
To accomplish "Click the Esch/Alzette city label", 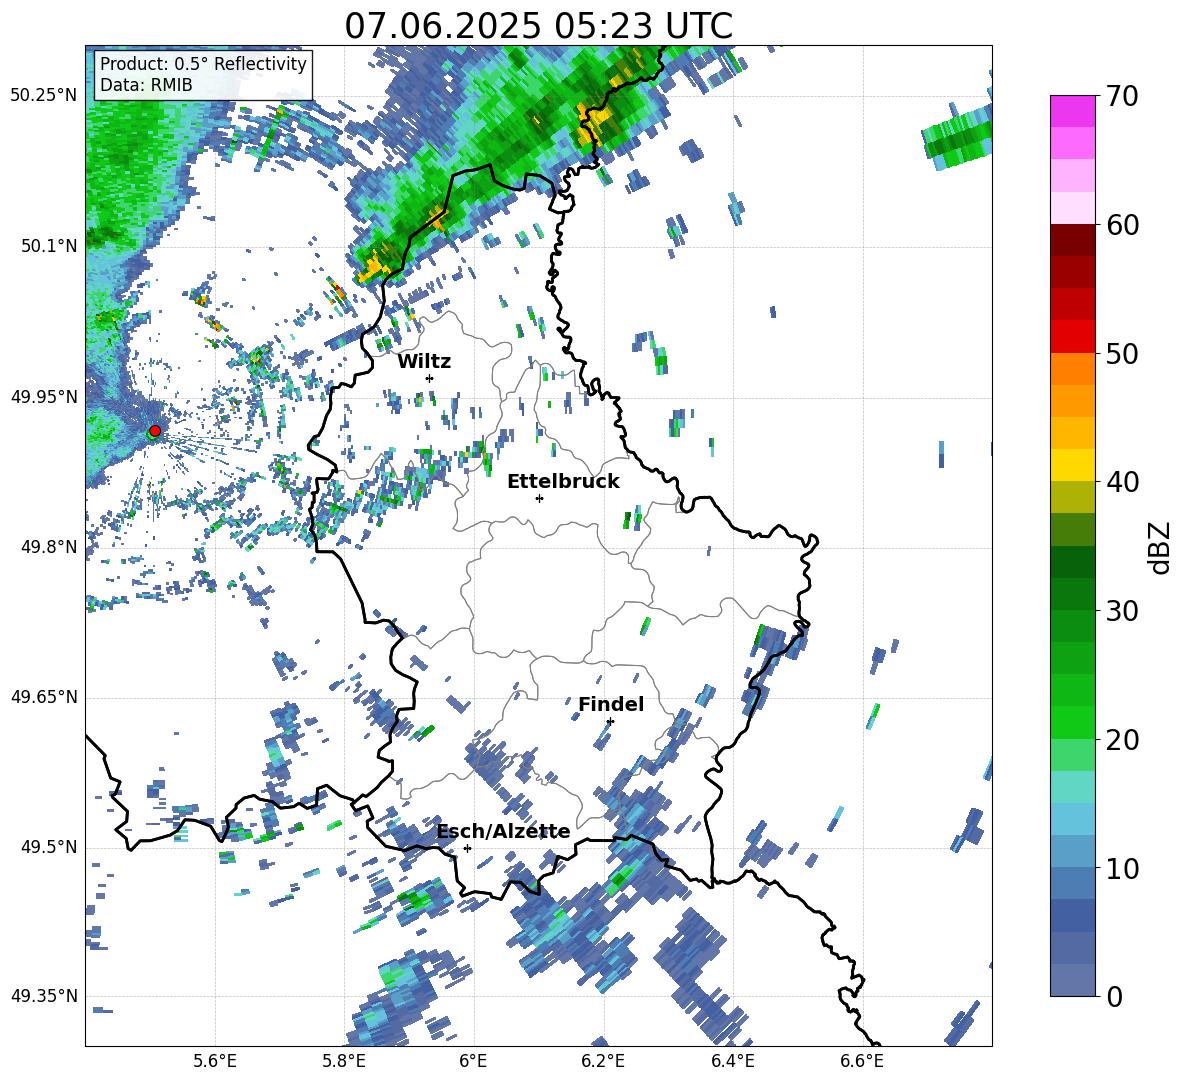I will [504, 831].
